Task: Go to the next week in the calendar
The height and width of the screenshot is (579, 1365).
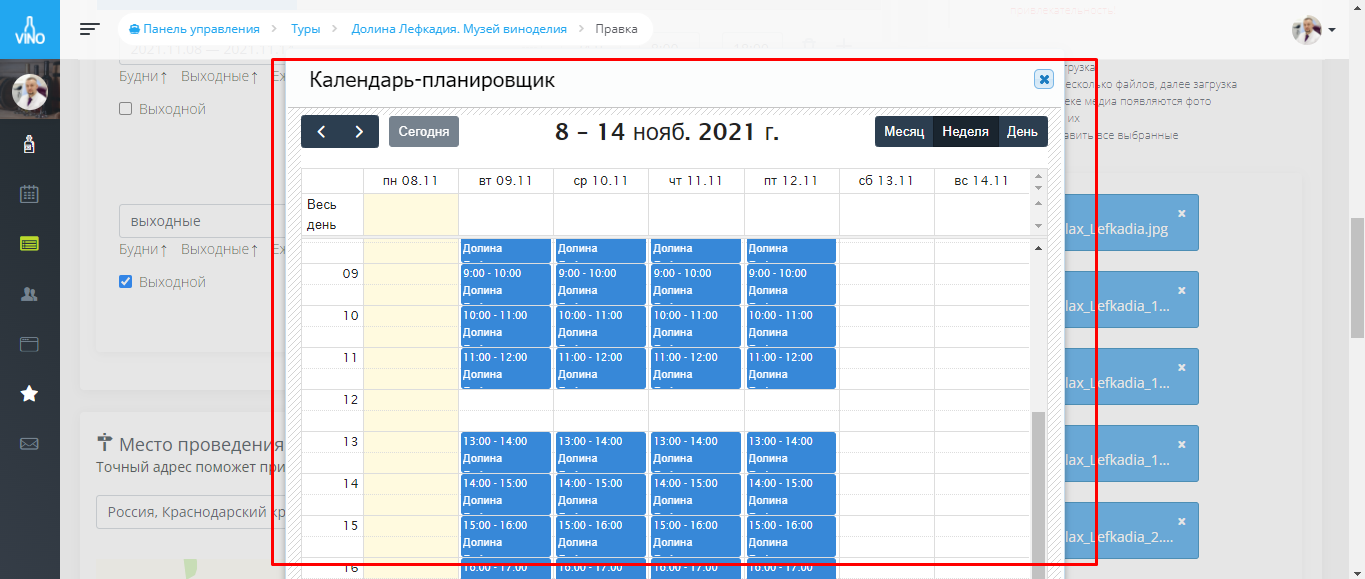Action: coord(360,132)
